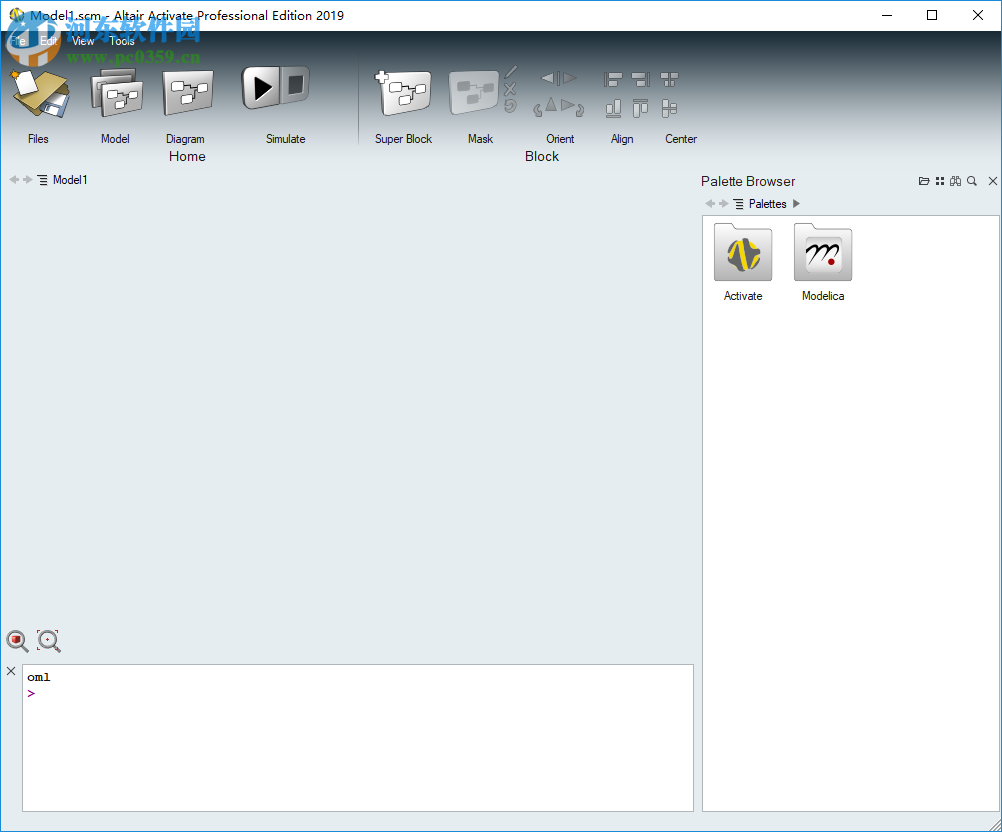Click rotate counterclockwise orient icon
The image size is (1002, 832).
pyautogui.click(x=544, y=107)
